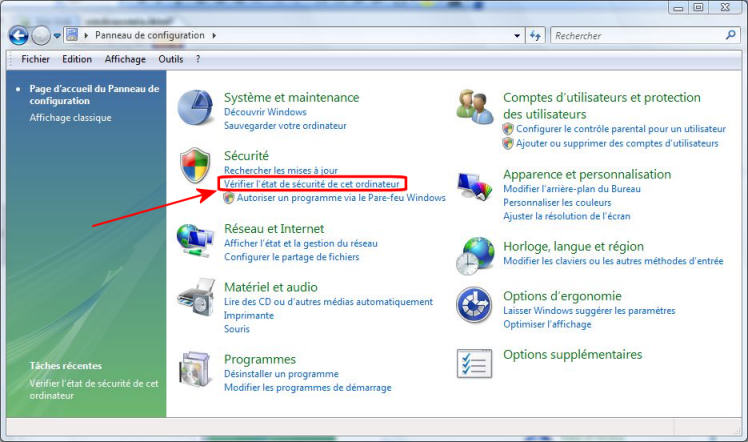Image resolution: width=748 pixels, height=442 pixels.
Task: Open the Edition menu
Action: 77,59
